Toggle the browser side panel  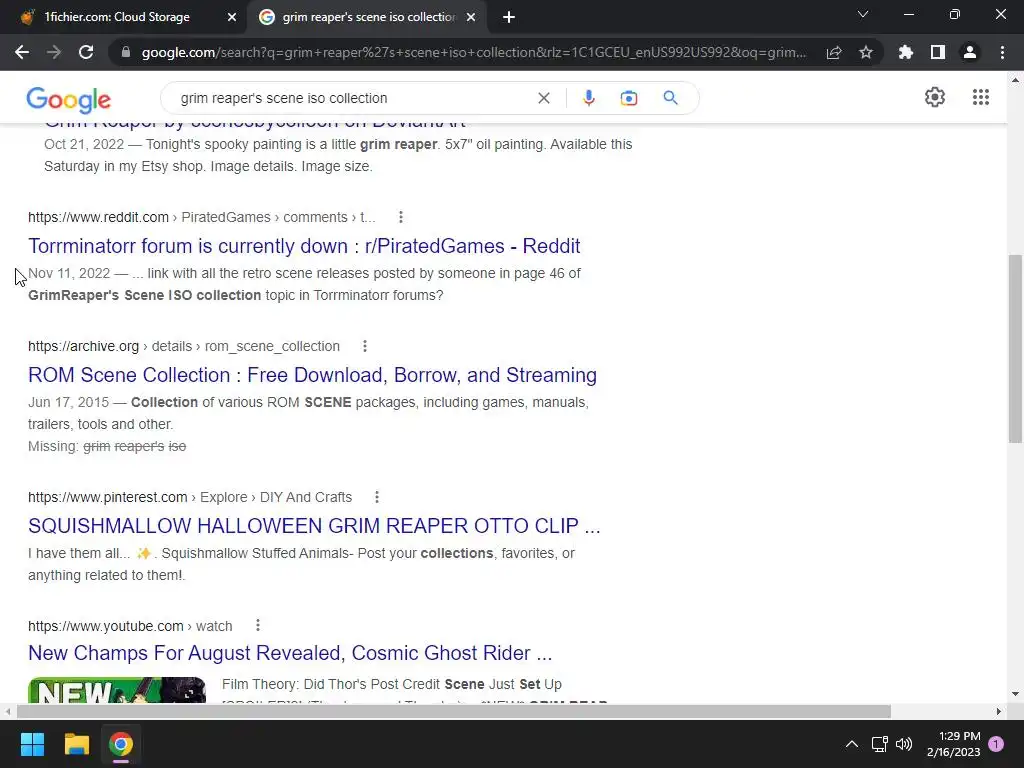coord(938,52)
